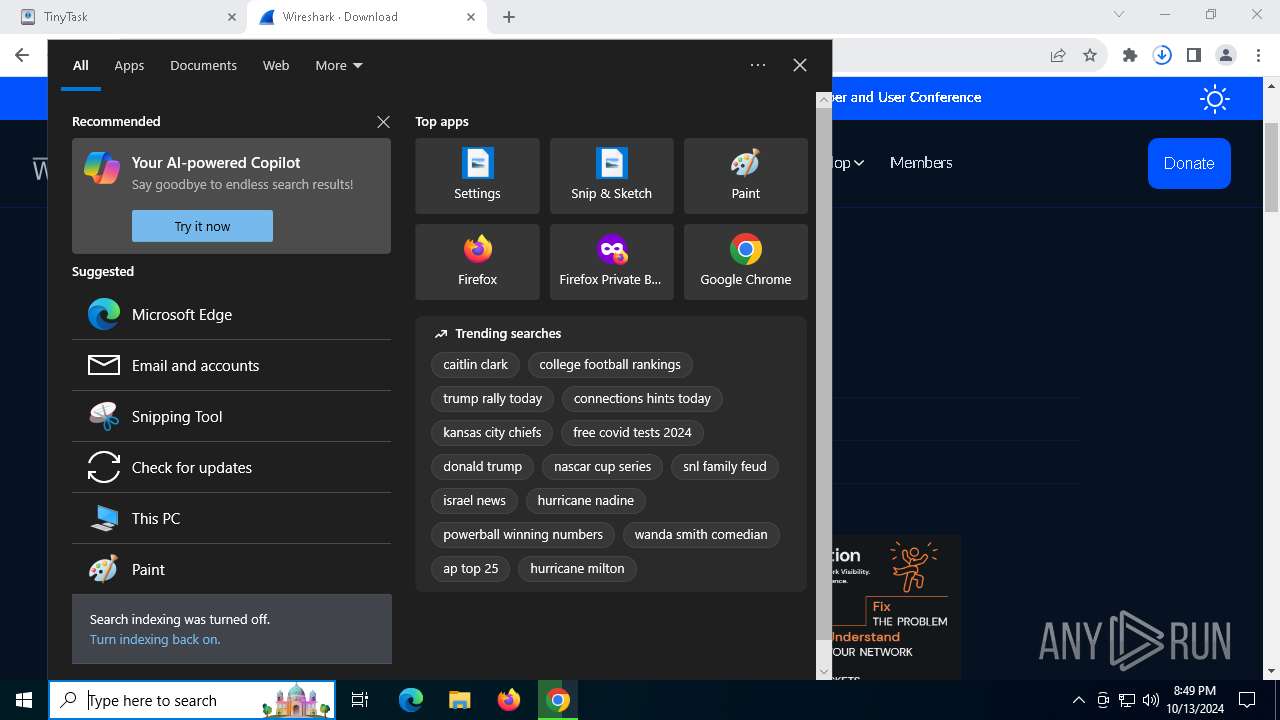This screenshot has height=720, width=1280.
Task: Share this page in Chrome
Action: tap(1058, 56)
